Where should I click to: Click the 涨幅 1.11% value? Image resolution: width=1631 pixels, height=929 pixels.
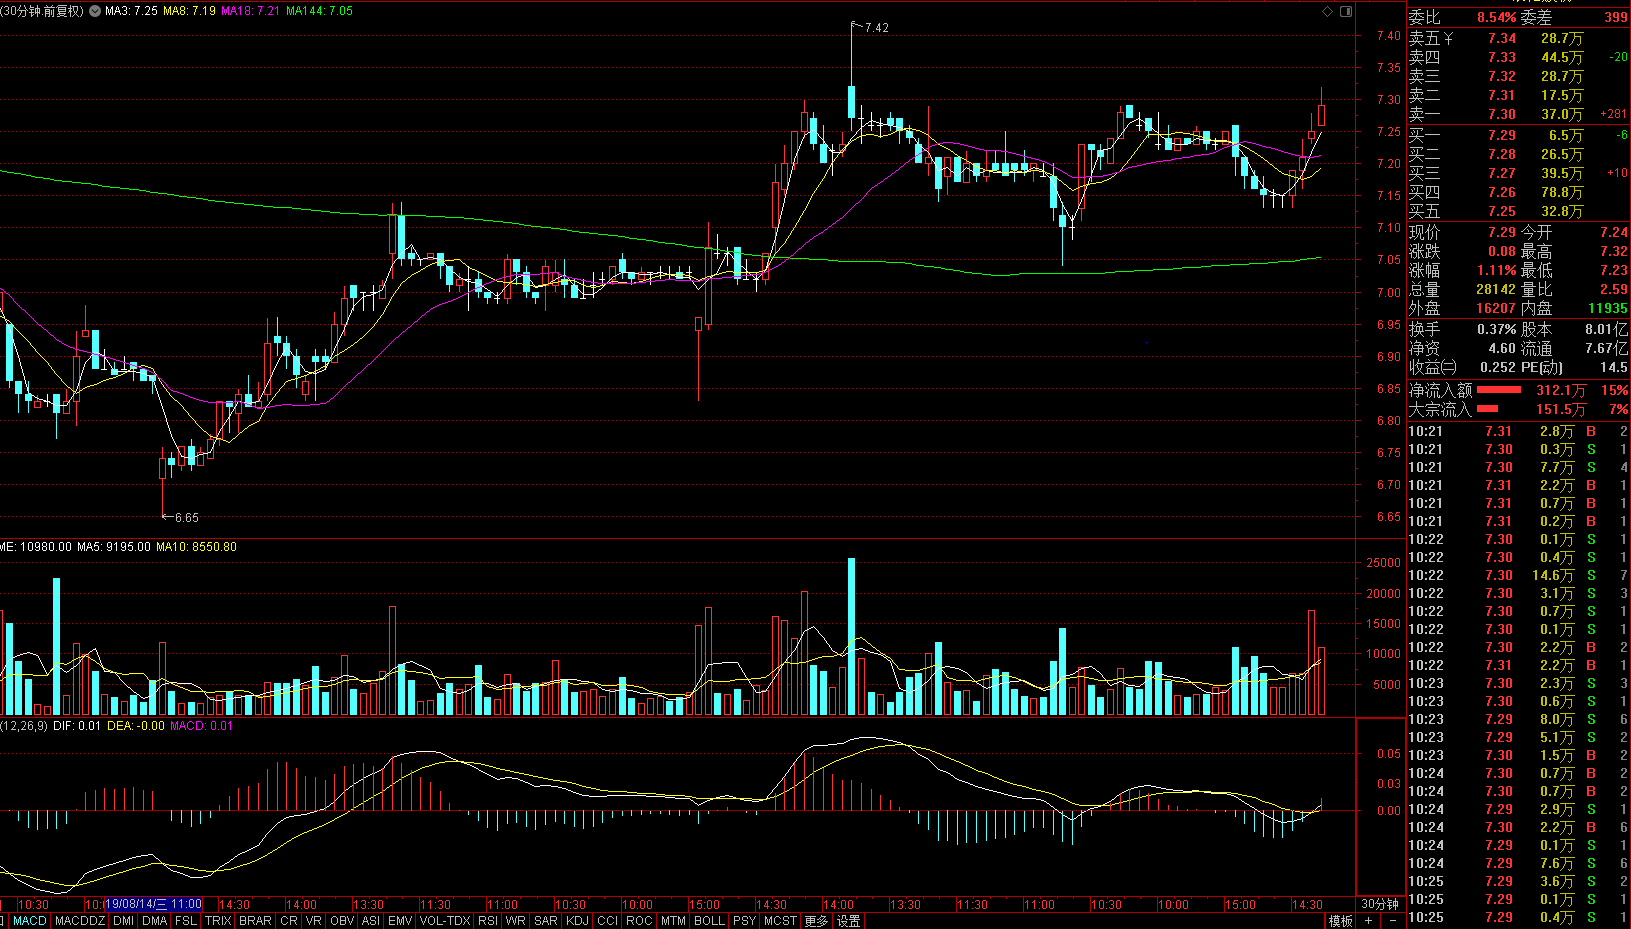pos(1496,270)
